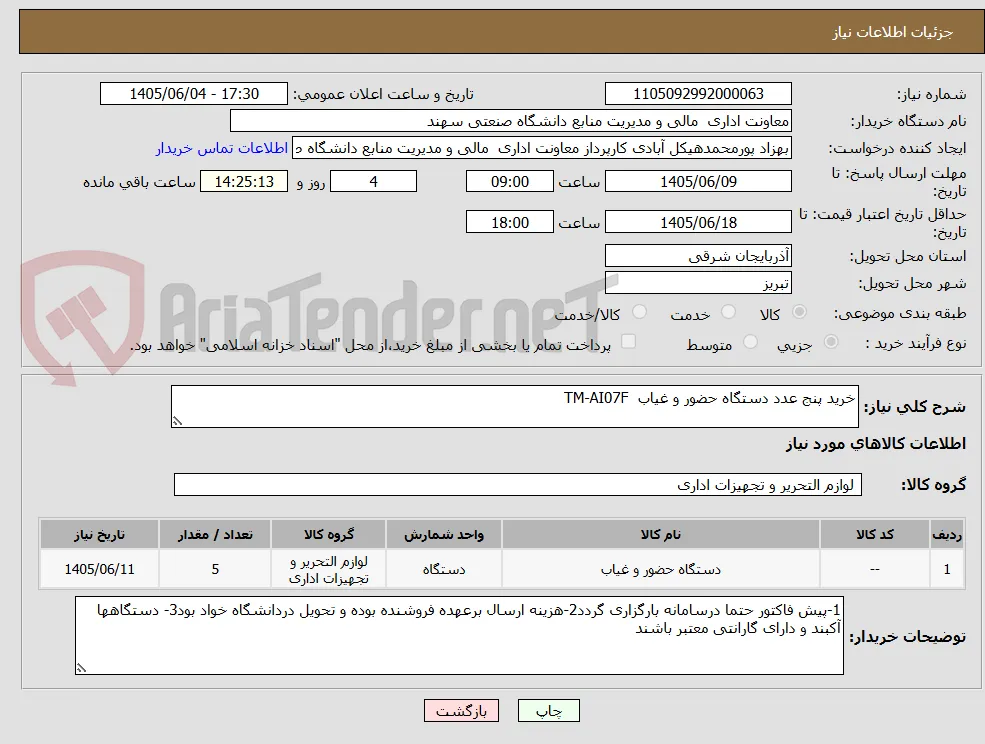Click the ردیف column header
The image size is (985, 744).
[947, 534]
